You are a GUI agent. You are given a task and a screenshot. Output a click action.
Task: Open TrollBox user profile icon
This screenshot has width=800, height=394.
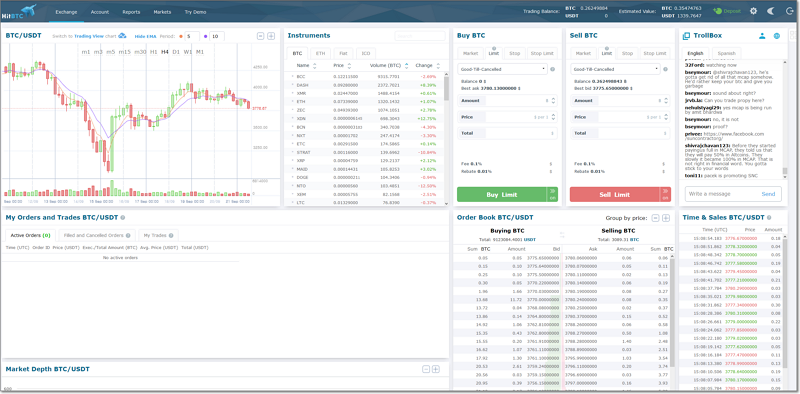[762, 36]
